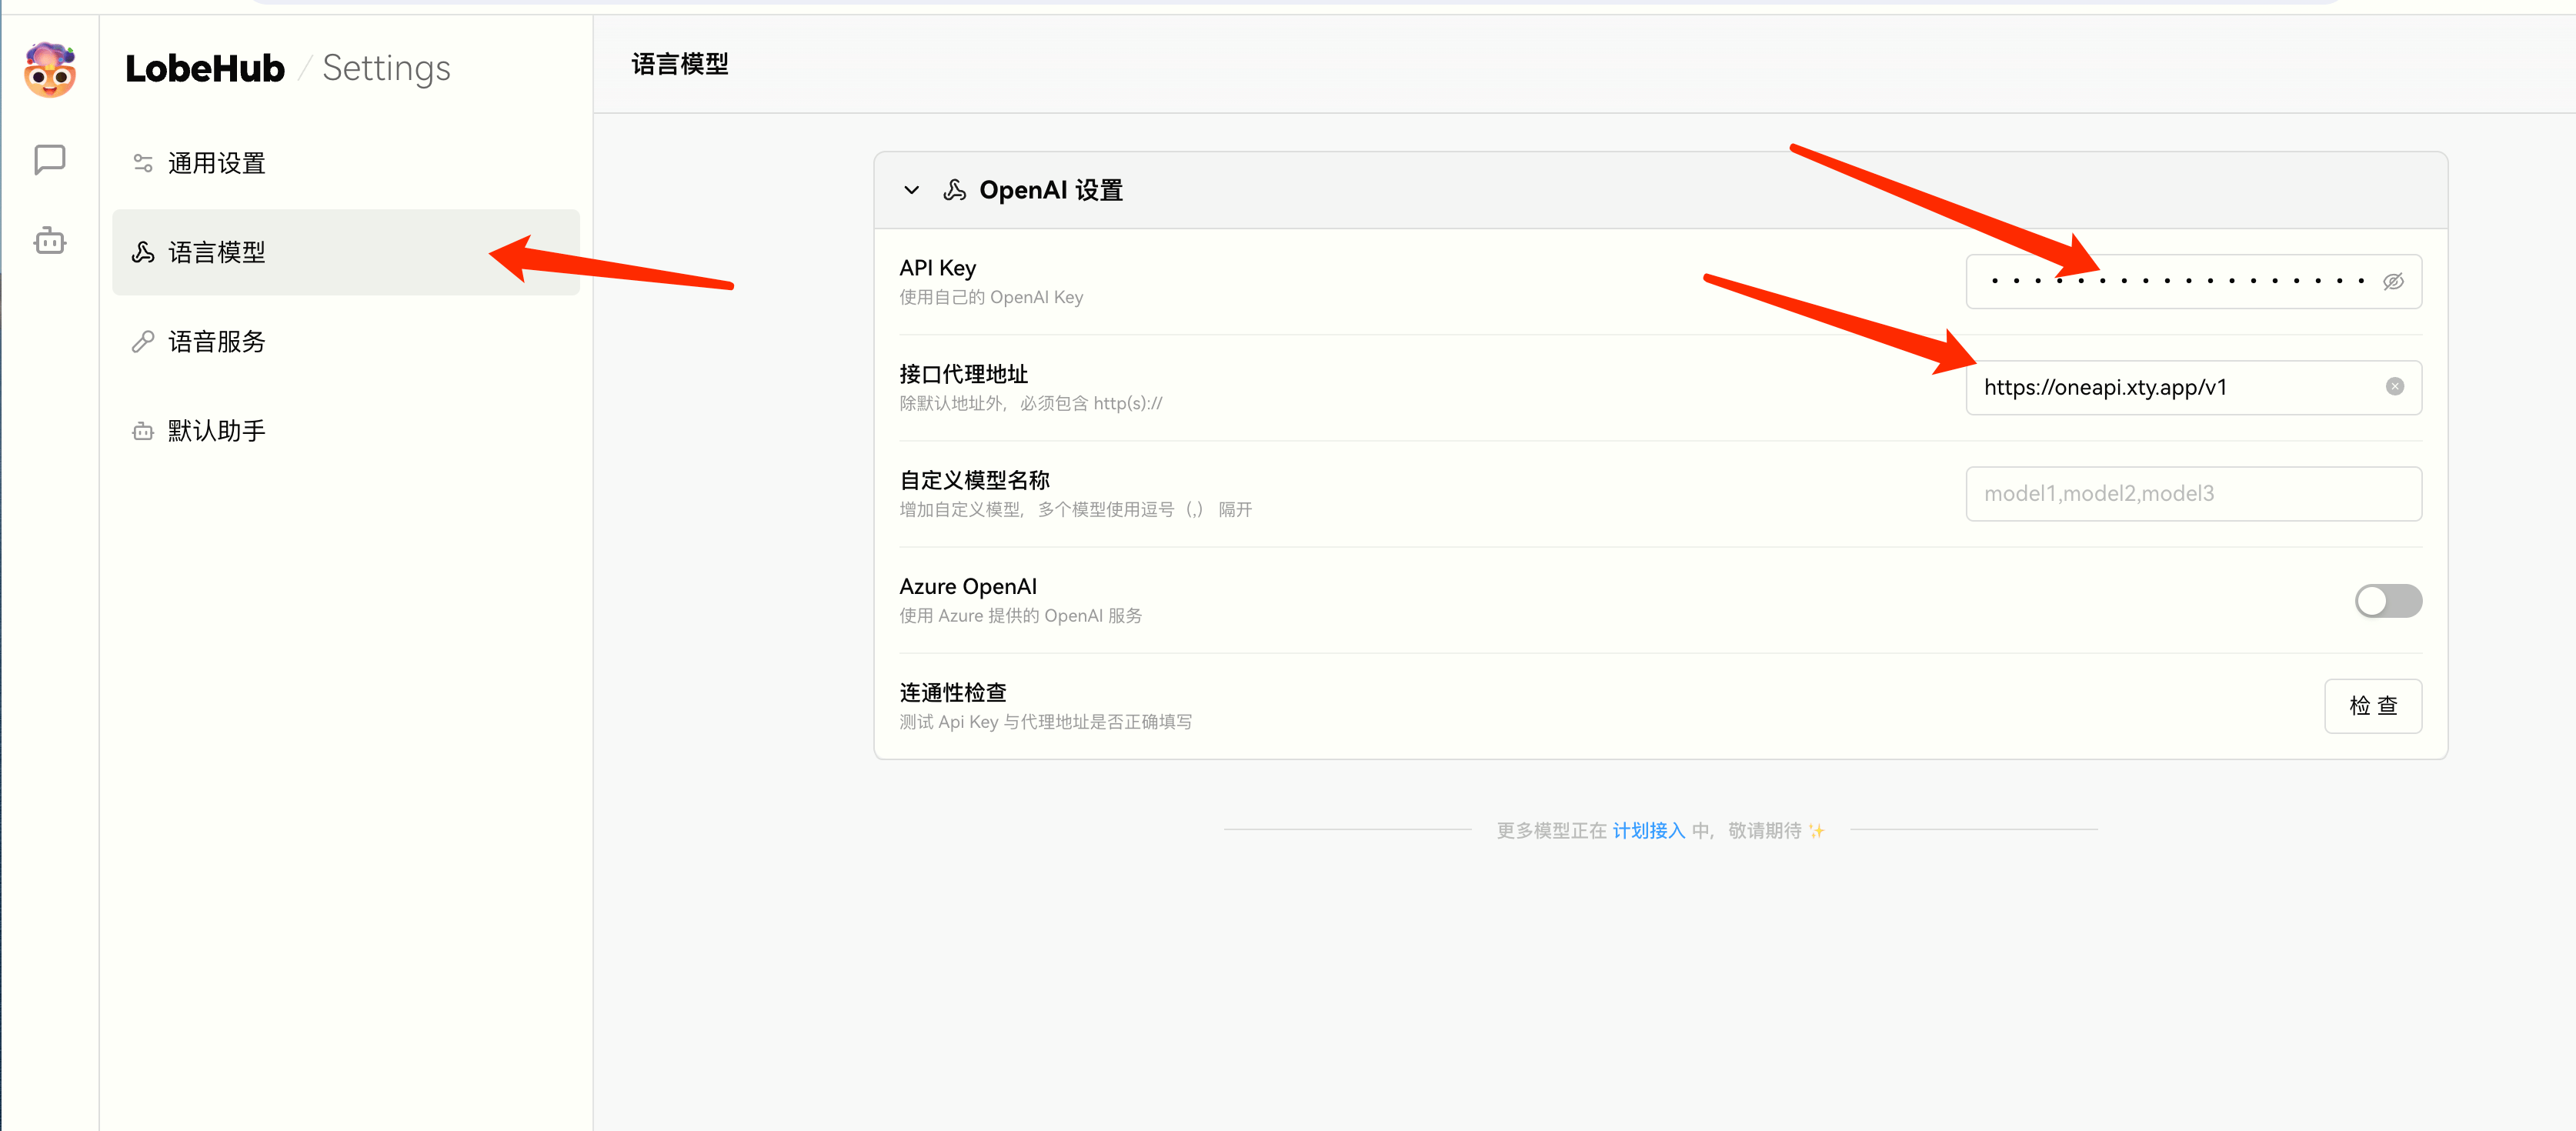Select the robot assistant icon in sidebar
Screen dimensions: 2576x1131
click(x=49, y=240)
